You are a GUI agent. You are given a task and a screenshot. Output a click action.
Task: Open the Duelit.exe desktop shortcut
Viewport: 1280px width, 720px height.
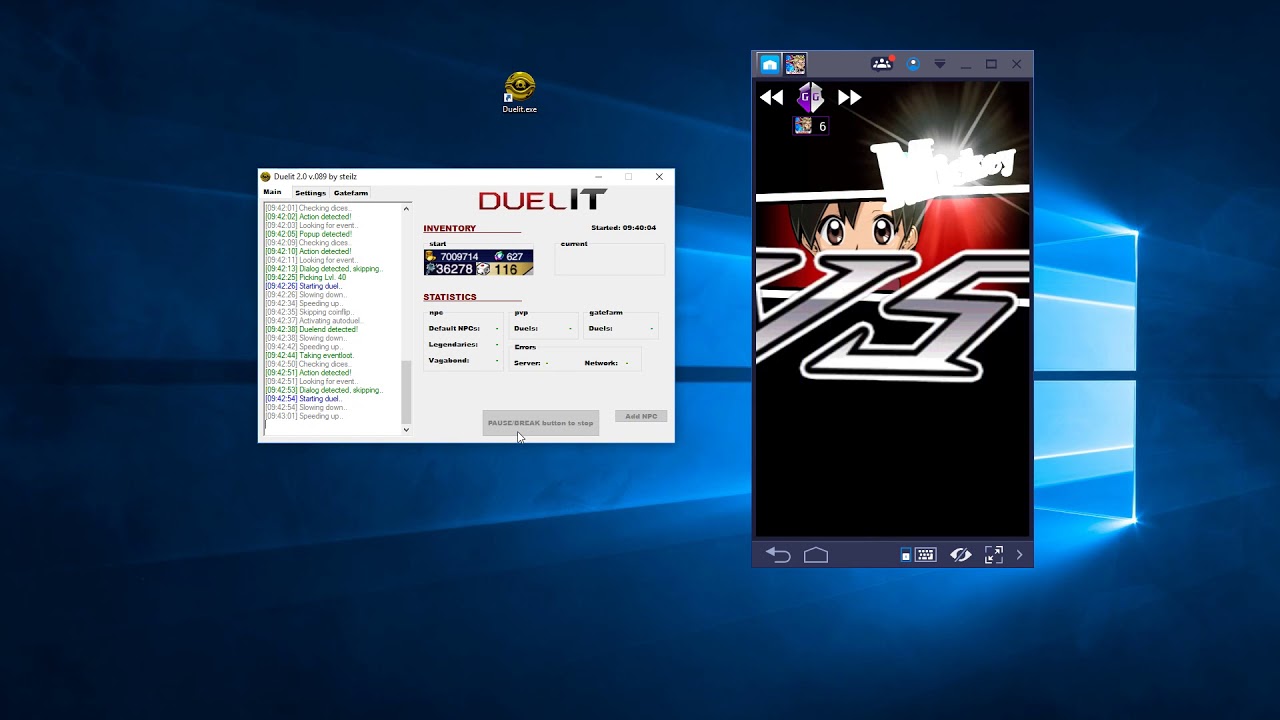(520, 92)
